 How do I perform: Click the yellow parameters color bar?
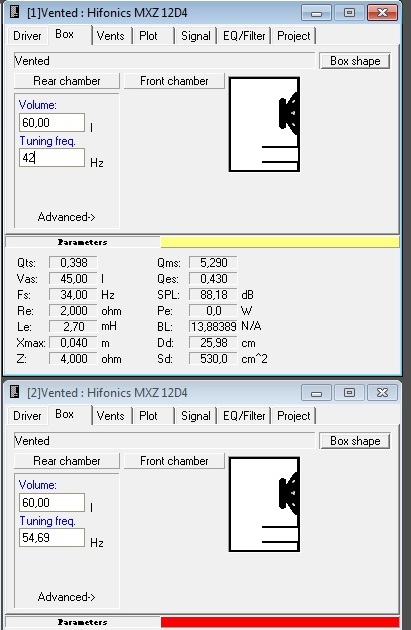pyautogui.click(x=280, y=242)
